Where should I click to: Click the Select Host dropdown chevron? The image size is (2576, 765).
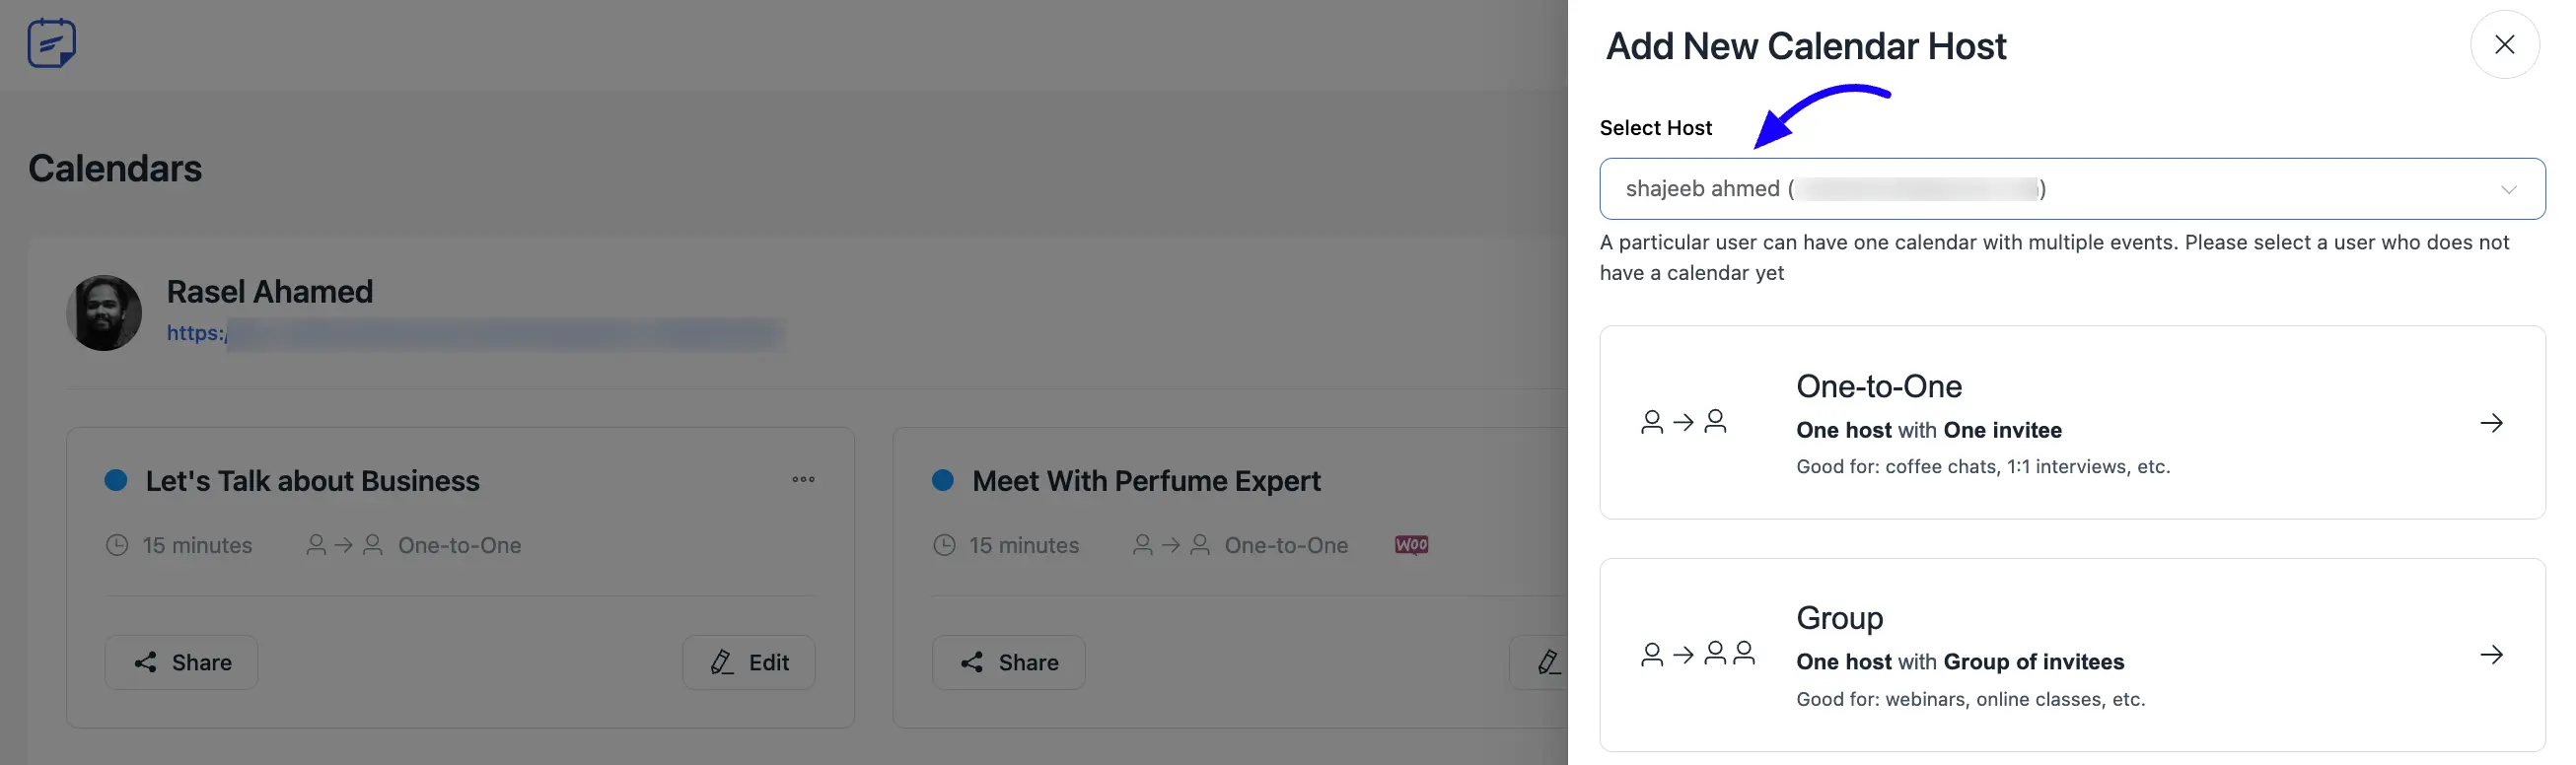coord(2508,189)
